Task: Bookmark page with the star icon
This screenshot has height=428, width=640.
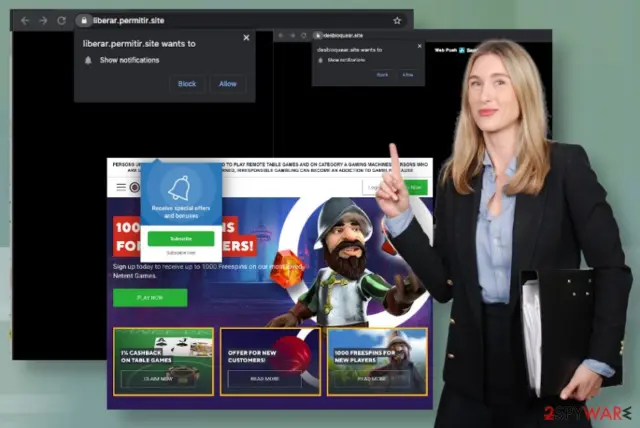Action: [x=397, y=20]
